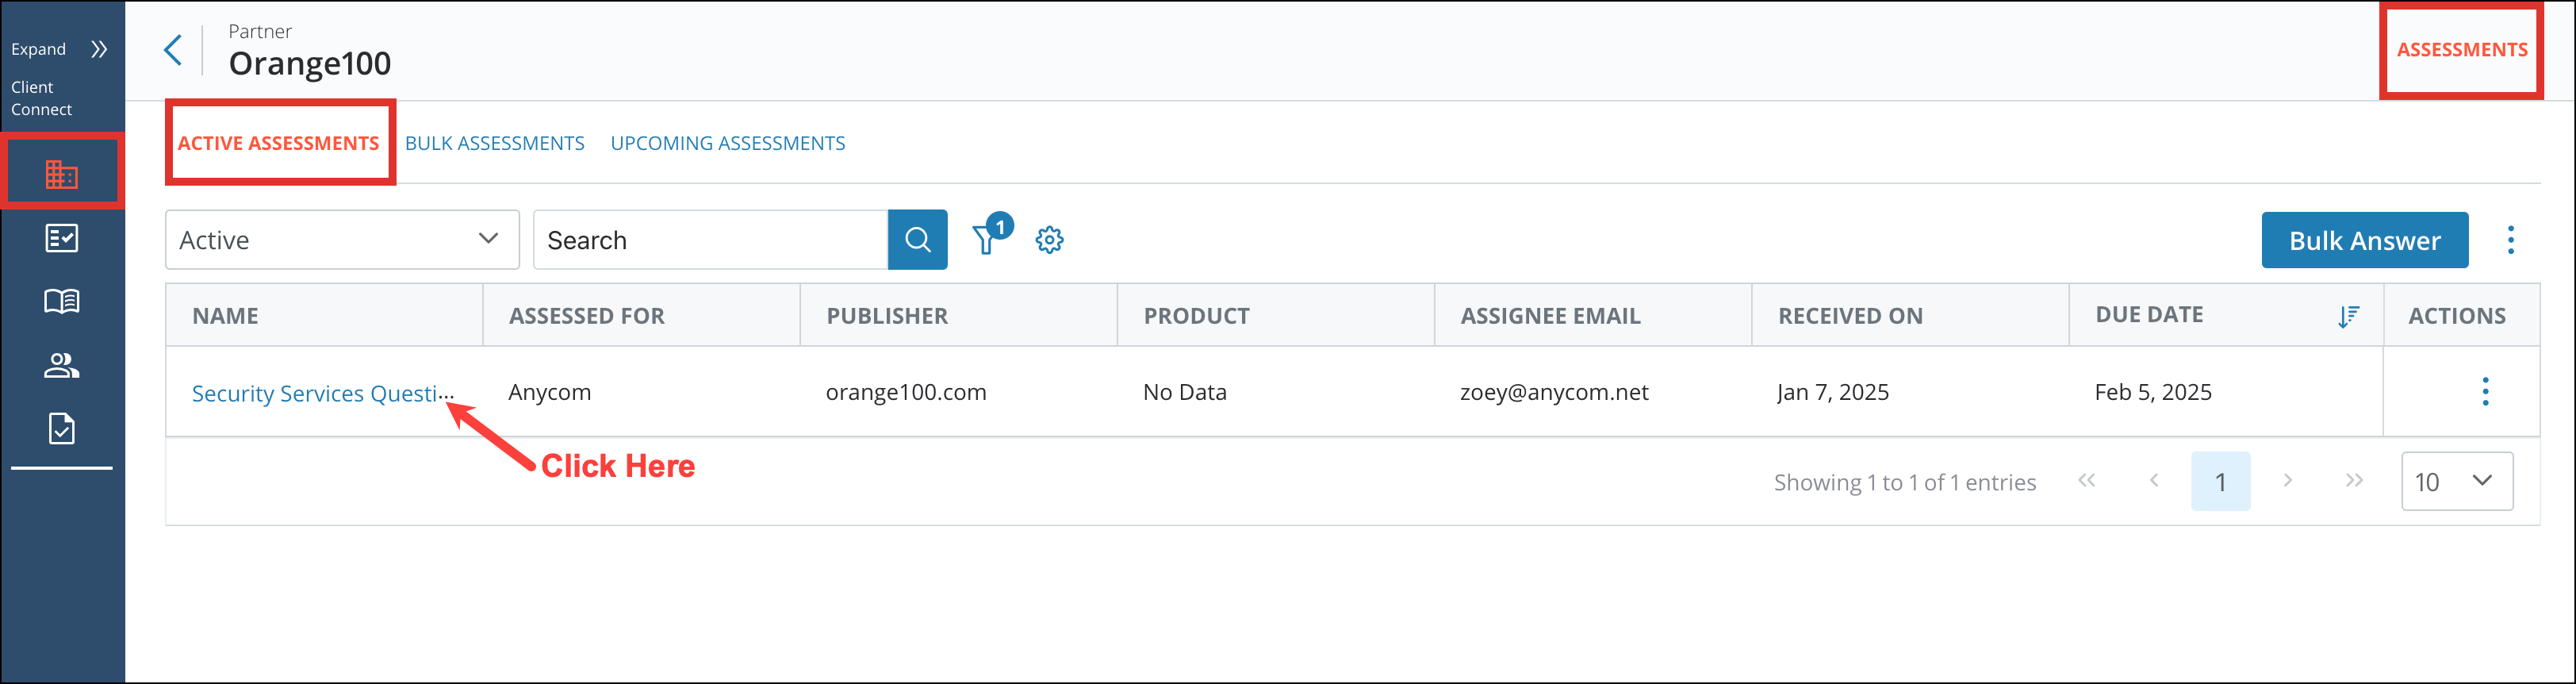The width and height of the screenshot is (2576, 684).
Task: Open the Security Services Questionnaire link
Action: 322,393
